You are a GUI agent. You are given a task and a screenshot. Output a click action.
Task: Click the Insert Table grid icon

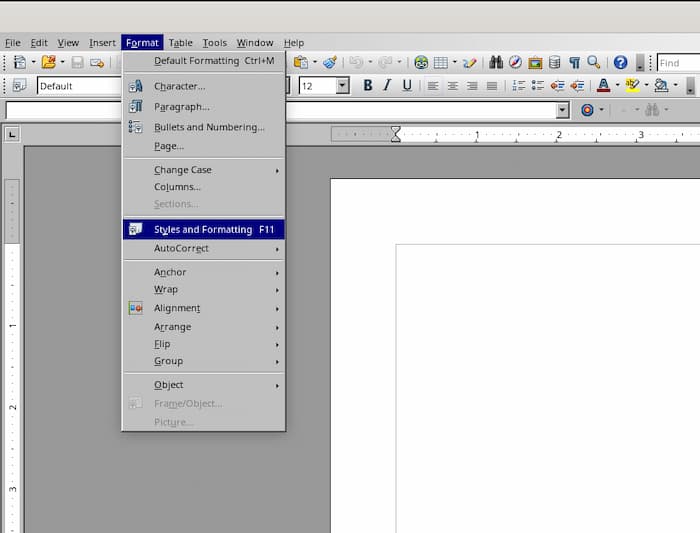(x=441, y=62)
